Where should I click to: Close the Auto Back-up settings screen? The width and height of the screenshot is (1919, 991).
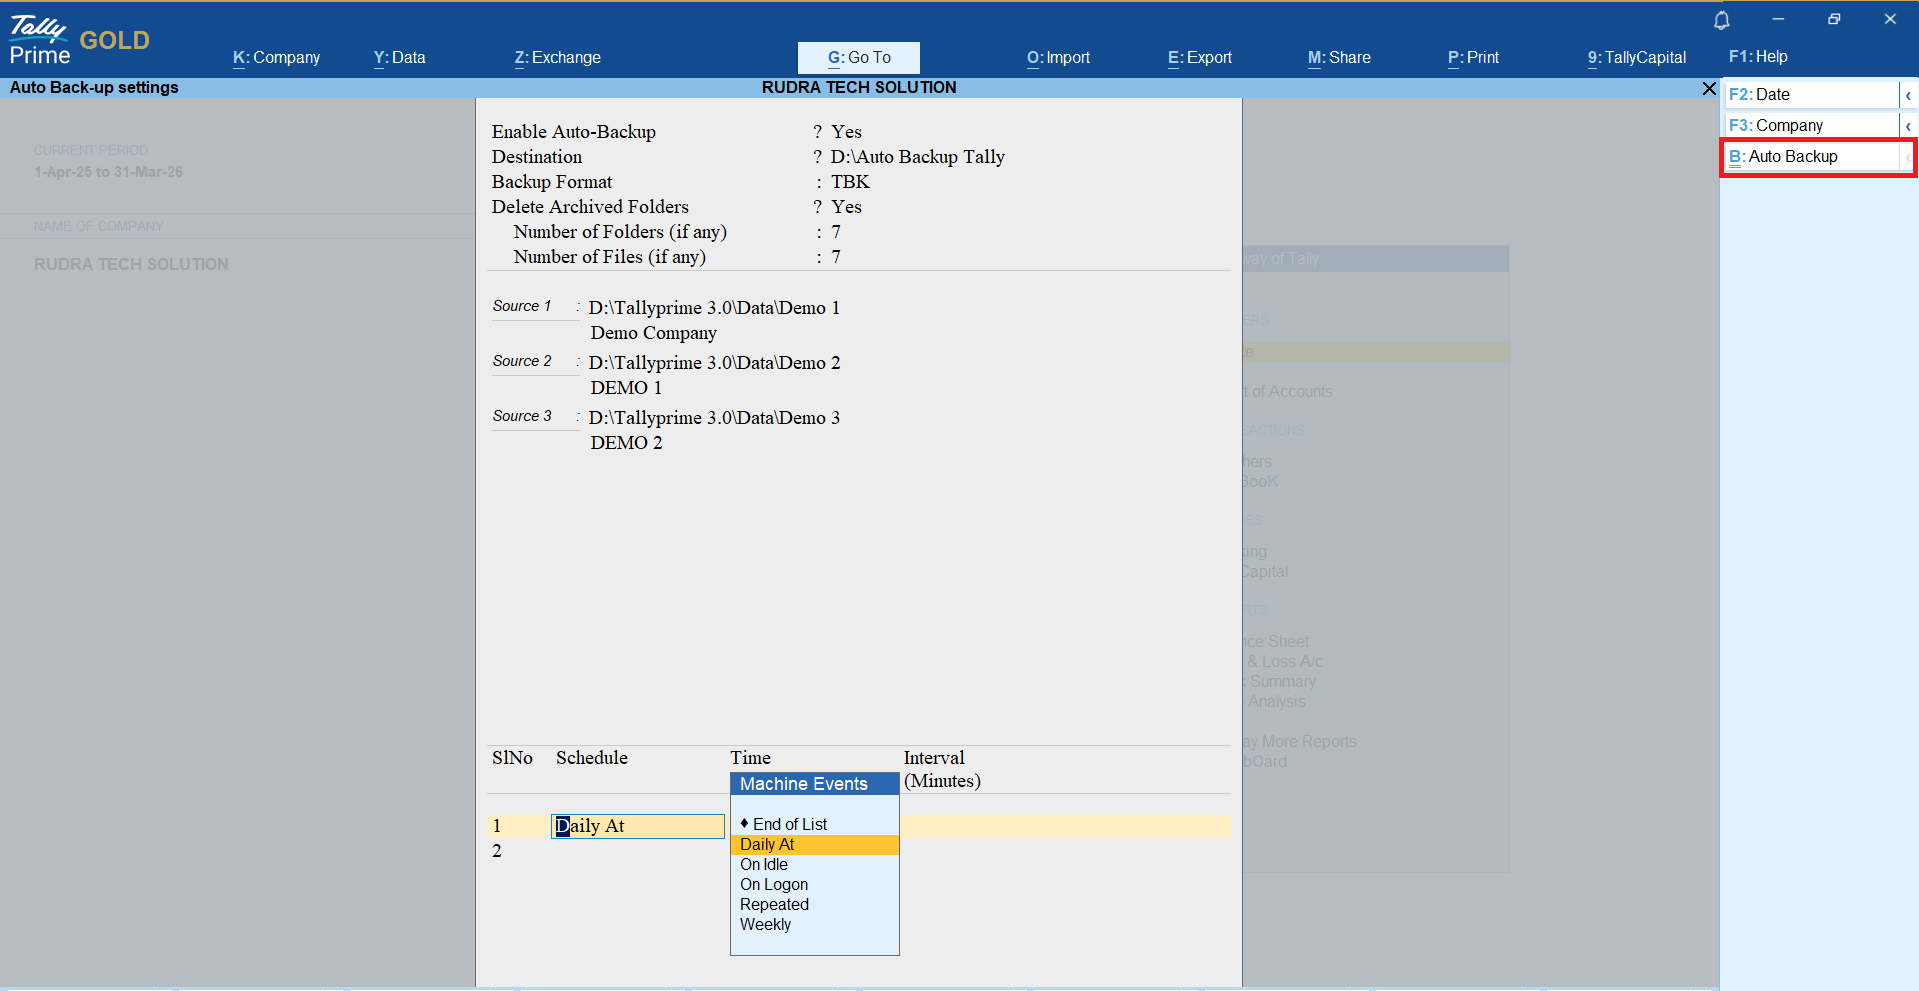click(x=1708, y=89)
